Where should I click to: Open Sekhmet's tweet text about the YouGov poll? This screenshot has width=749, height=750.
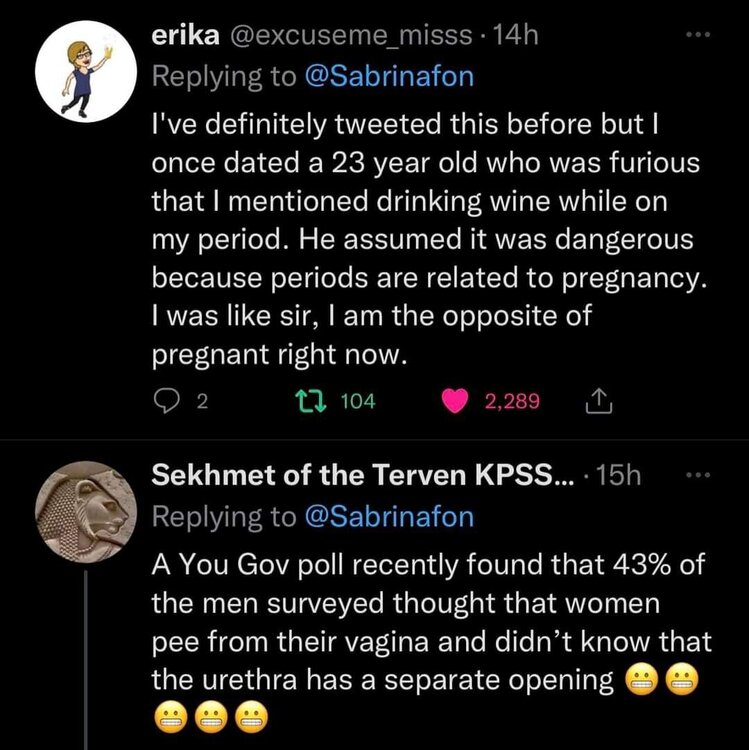[x=425, y=622]
